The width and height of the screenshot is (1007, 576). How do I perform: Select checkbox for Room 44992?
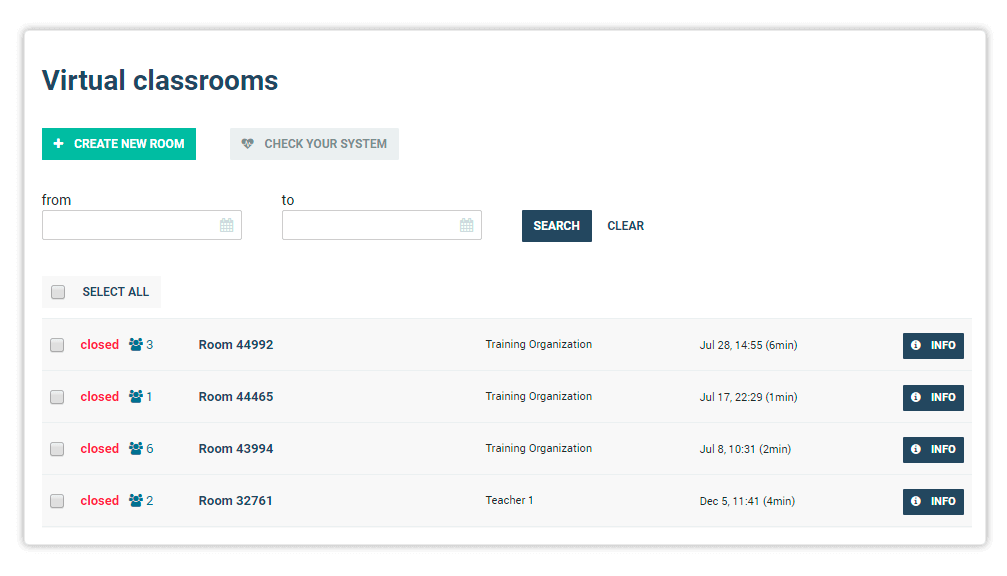57,345
